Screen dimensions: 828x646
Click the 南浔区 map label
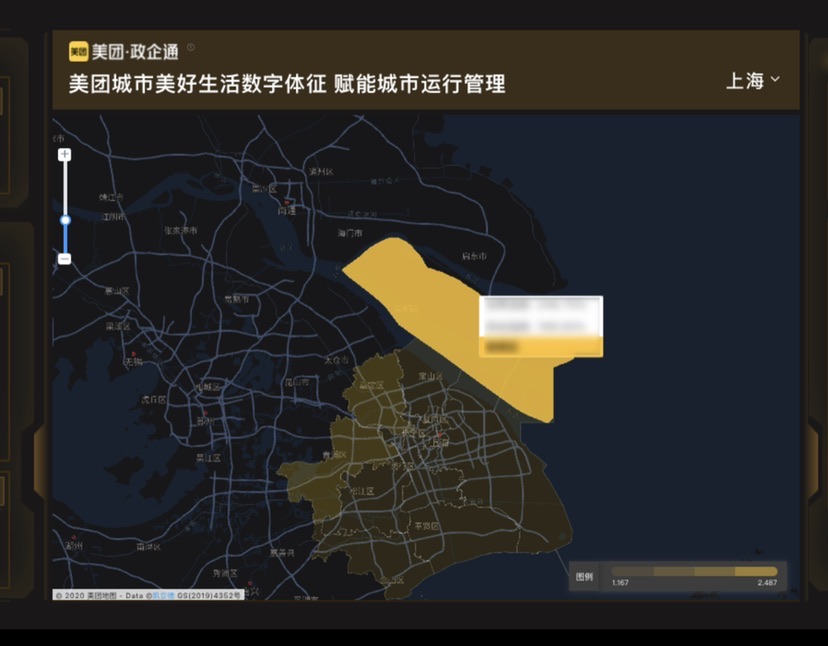coord(148,547)
